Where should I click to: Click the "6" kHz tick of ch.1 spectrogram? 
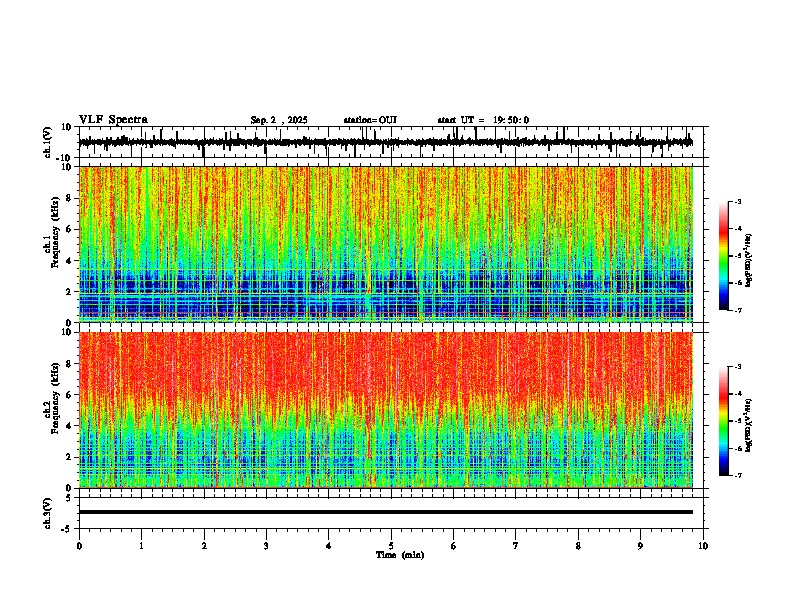click(71, 229)
